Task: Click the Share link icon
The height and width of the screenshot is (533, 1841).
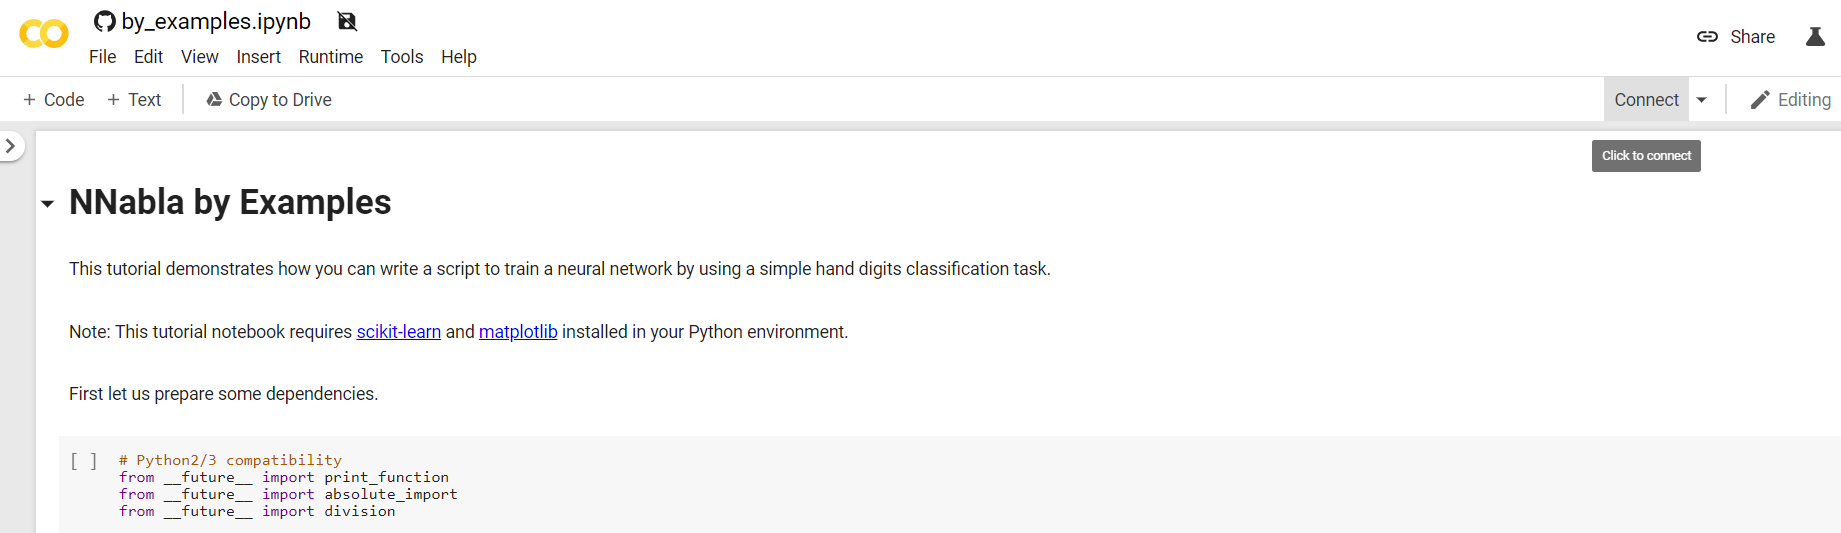Action: 1707,37
